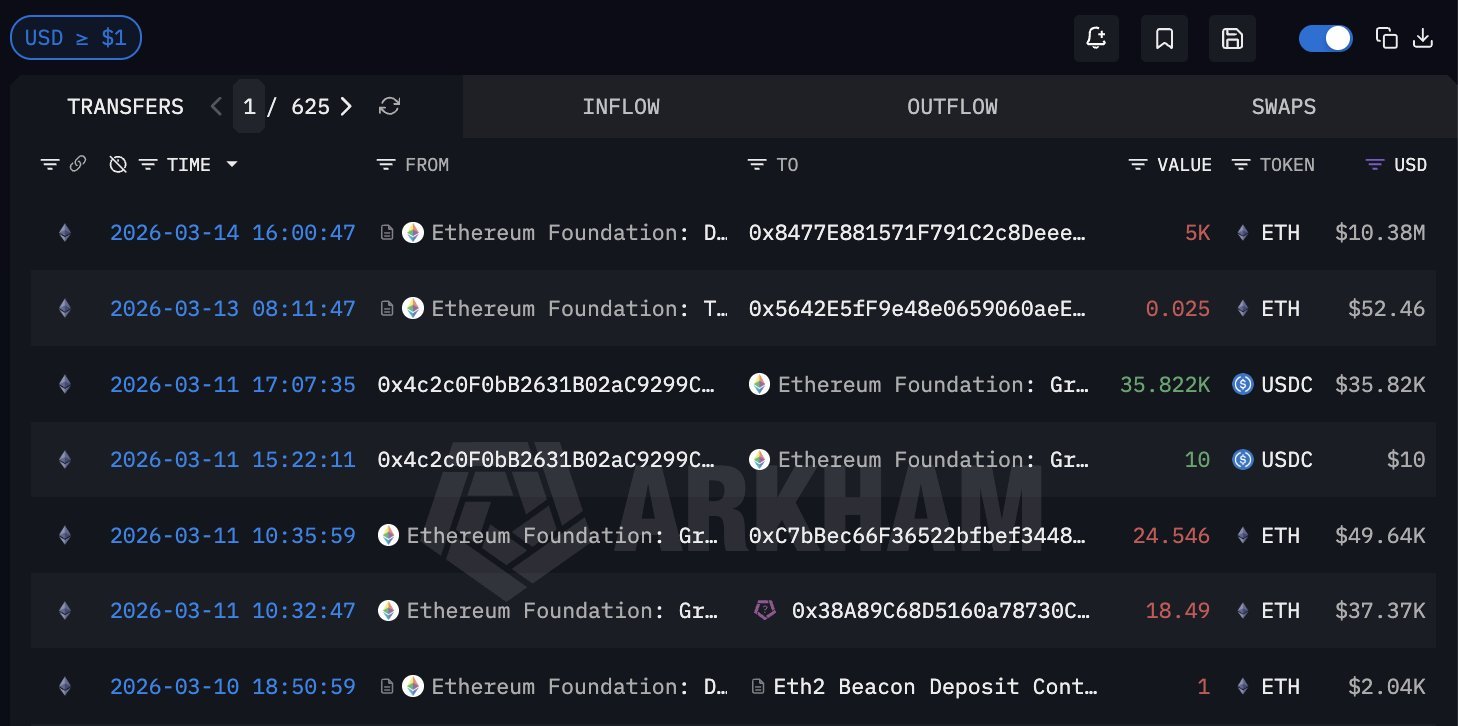Screen dimensions: 1458x726
Task: Click the crossed-out clock icon near TIME
Action: 118,164
